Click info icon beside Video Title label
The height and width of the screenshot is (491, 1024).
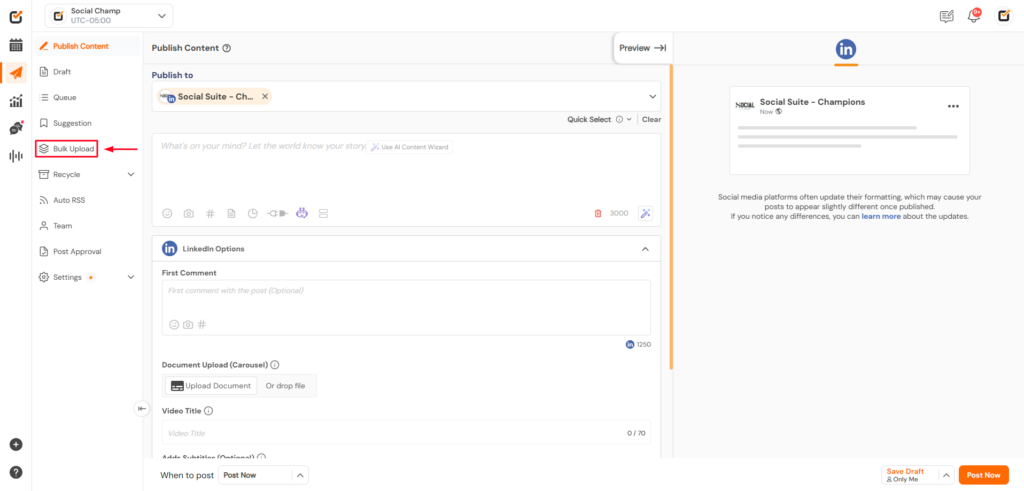(208, 411)
